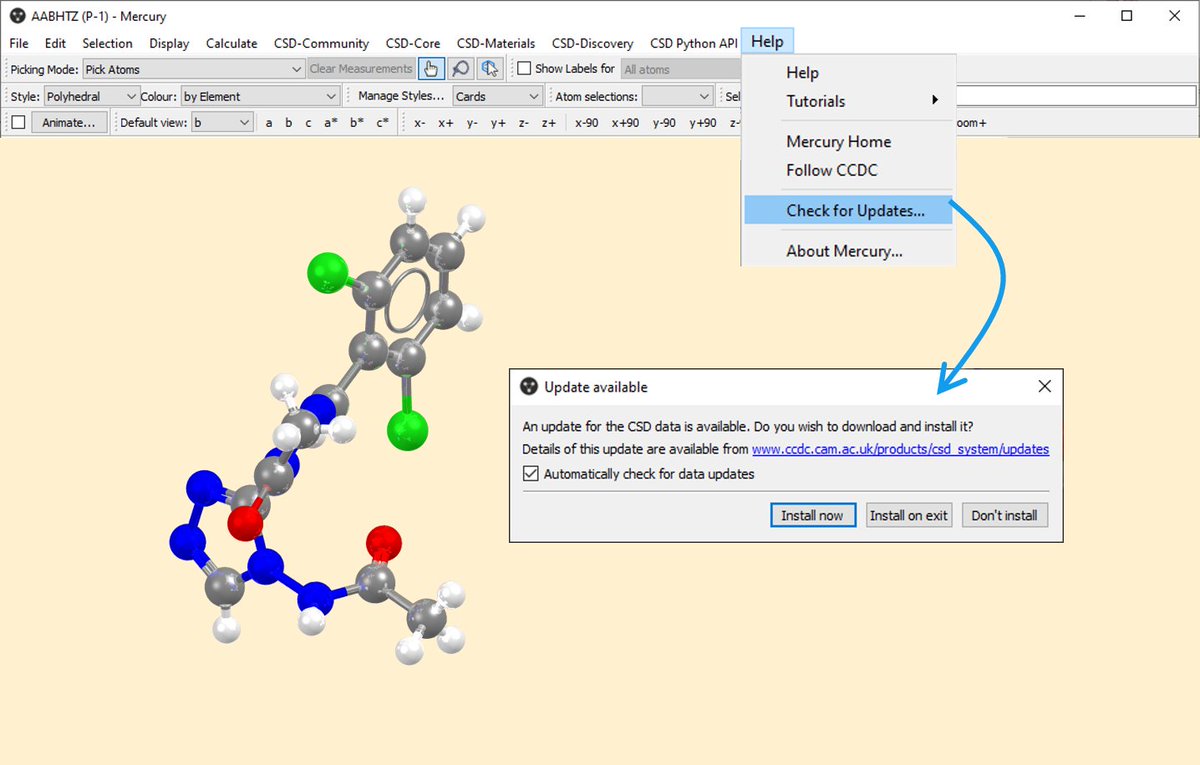Rotate view with y-90 button
Viewport: 1200px width, 765px height.
[664, 122]
